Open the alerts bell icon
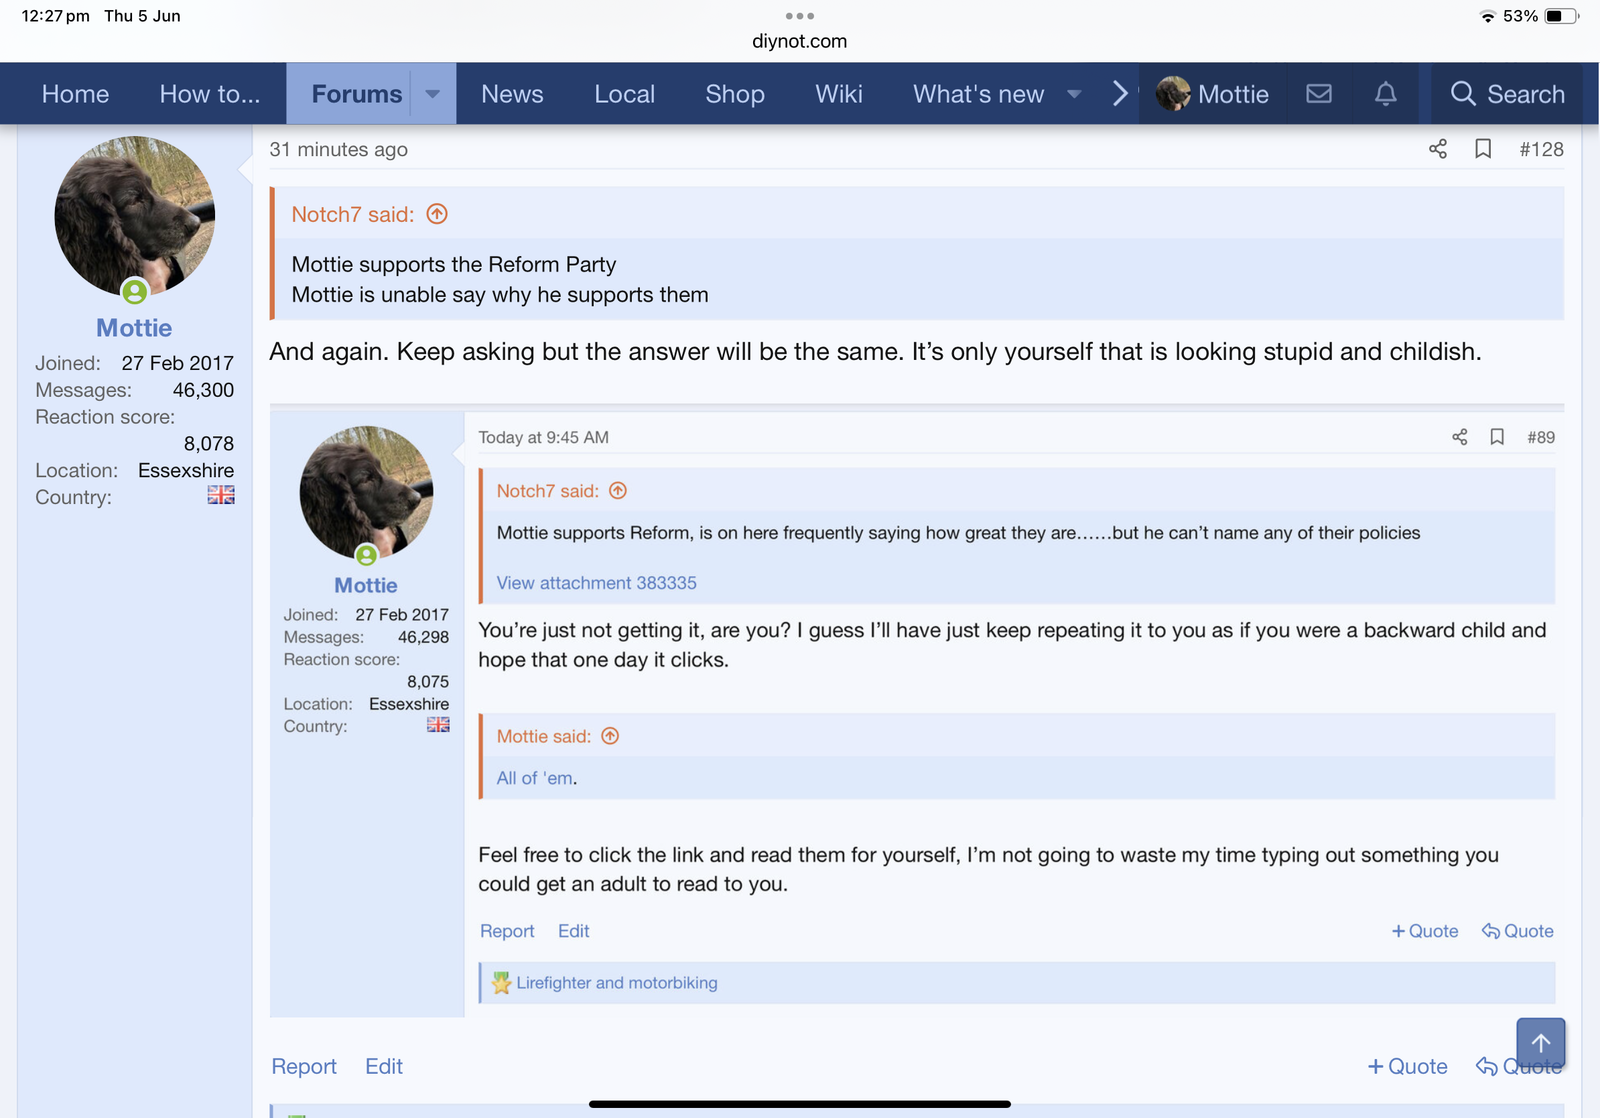 tap(1385, 94)
